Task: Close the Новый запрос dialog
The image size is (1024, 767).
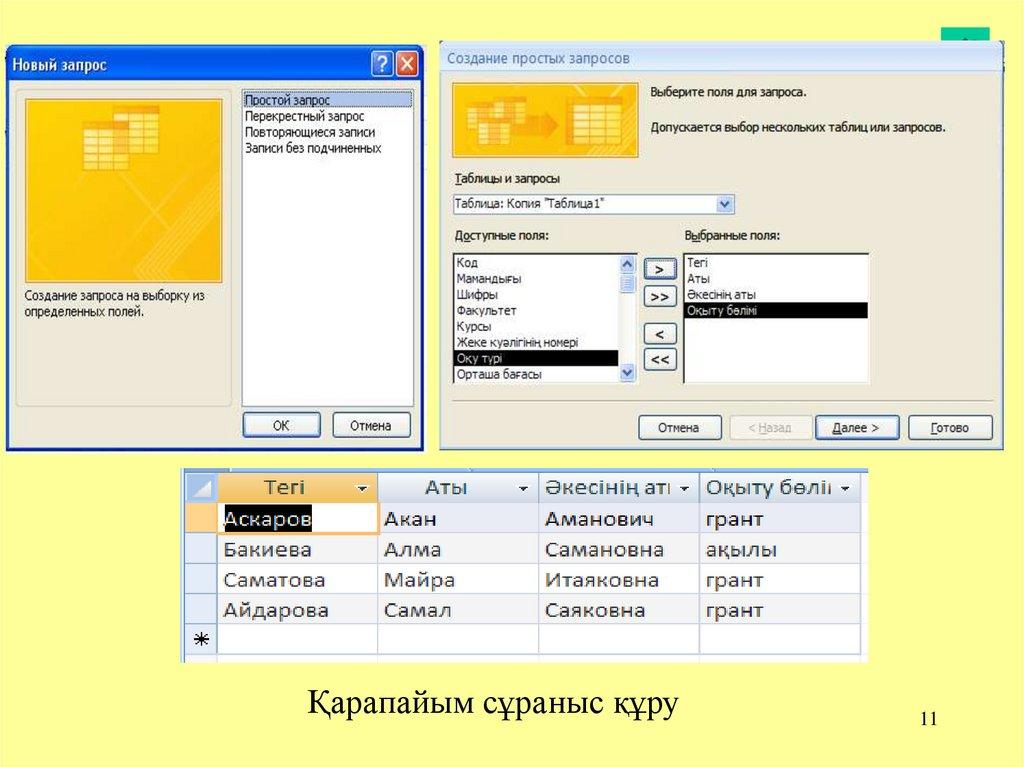Action: coord(407,65)
